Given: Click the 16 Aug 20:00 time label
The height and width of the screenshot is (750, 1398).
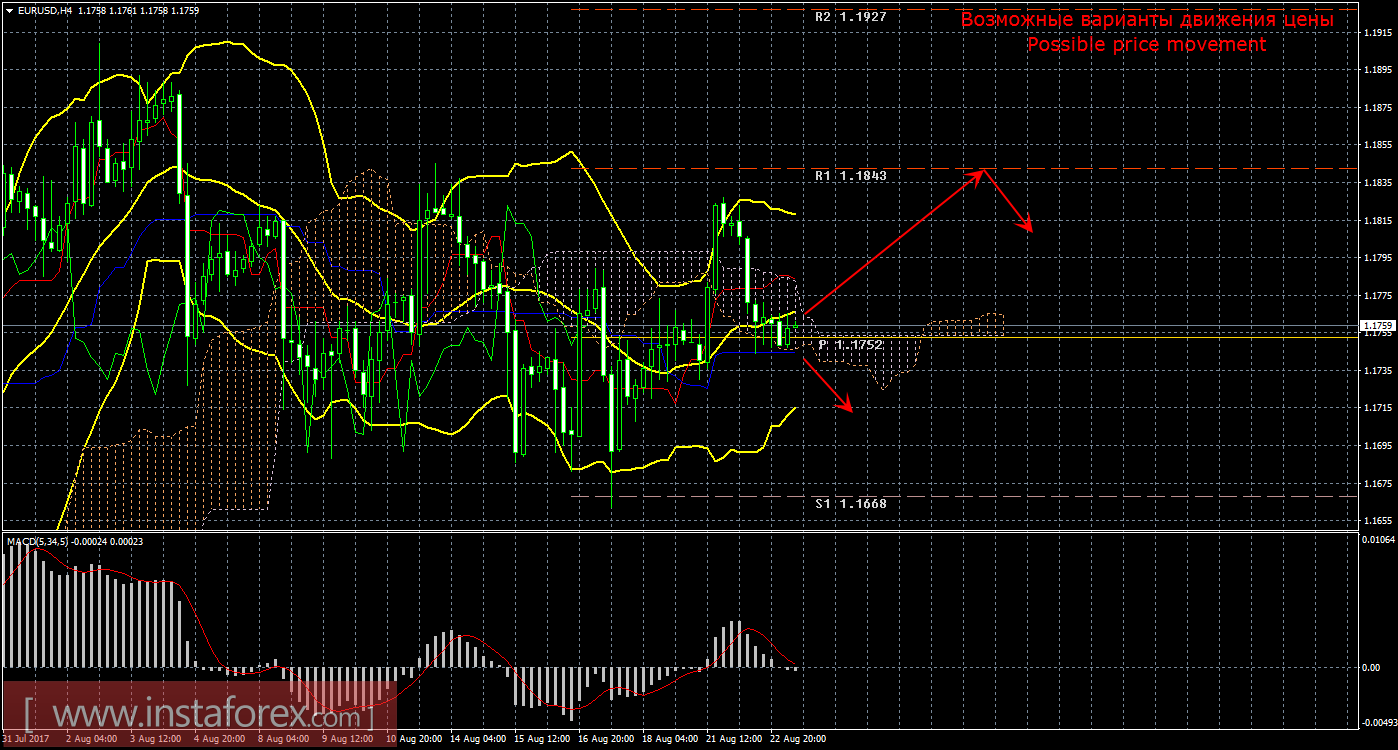Looking at the screenshot, I should [x=606, y=739].
